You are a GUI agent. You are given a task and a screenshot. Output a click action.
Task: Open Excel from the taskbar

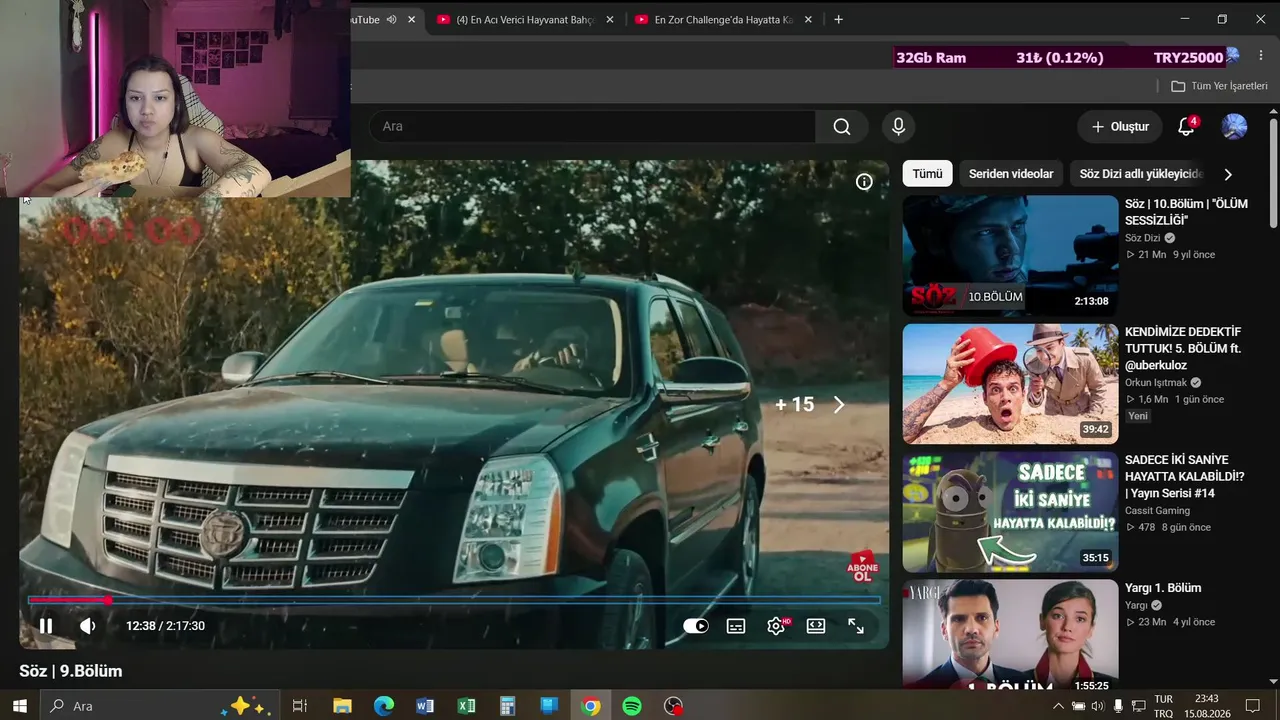pyautogui.click(x=466, y=706)
